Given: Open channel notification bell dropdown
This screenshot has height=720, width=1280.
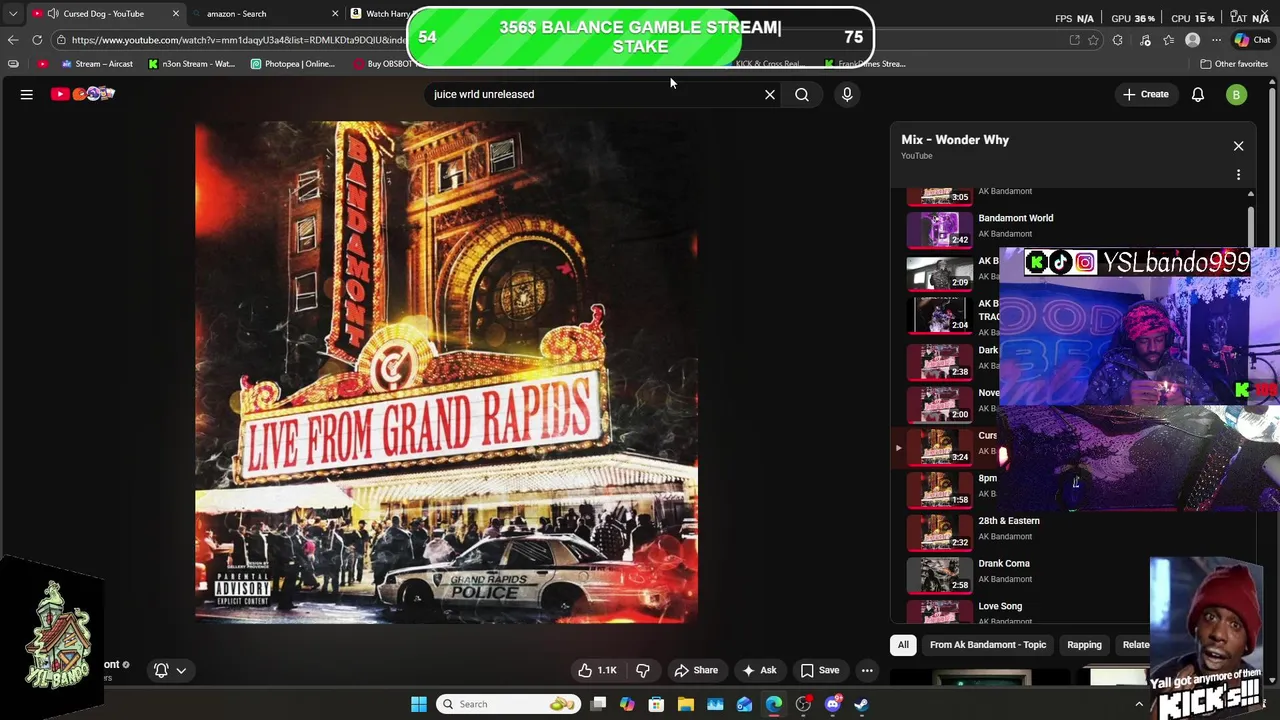Looking at the screenshot, I should pos(169,670).
